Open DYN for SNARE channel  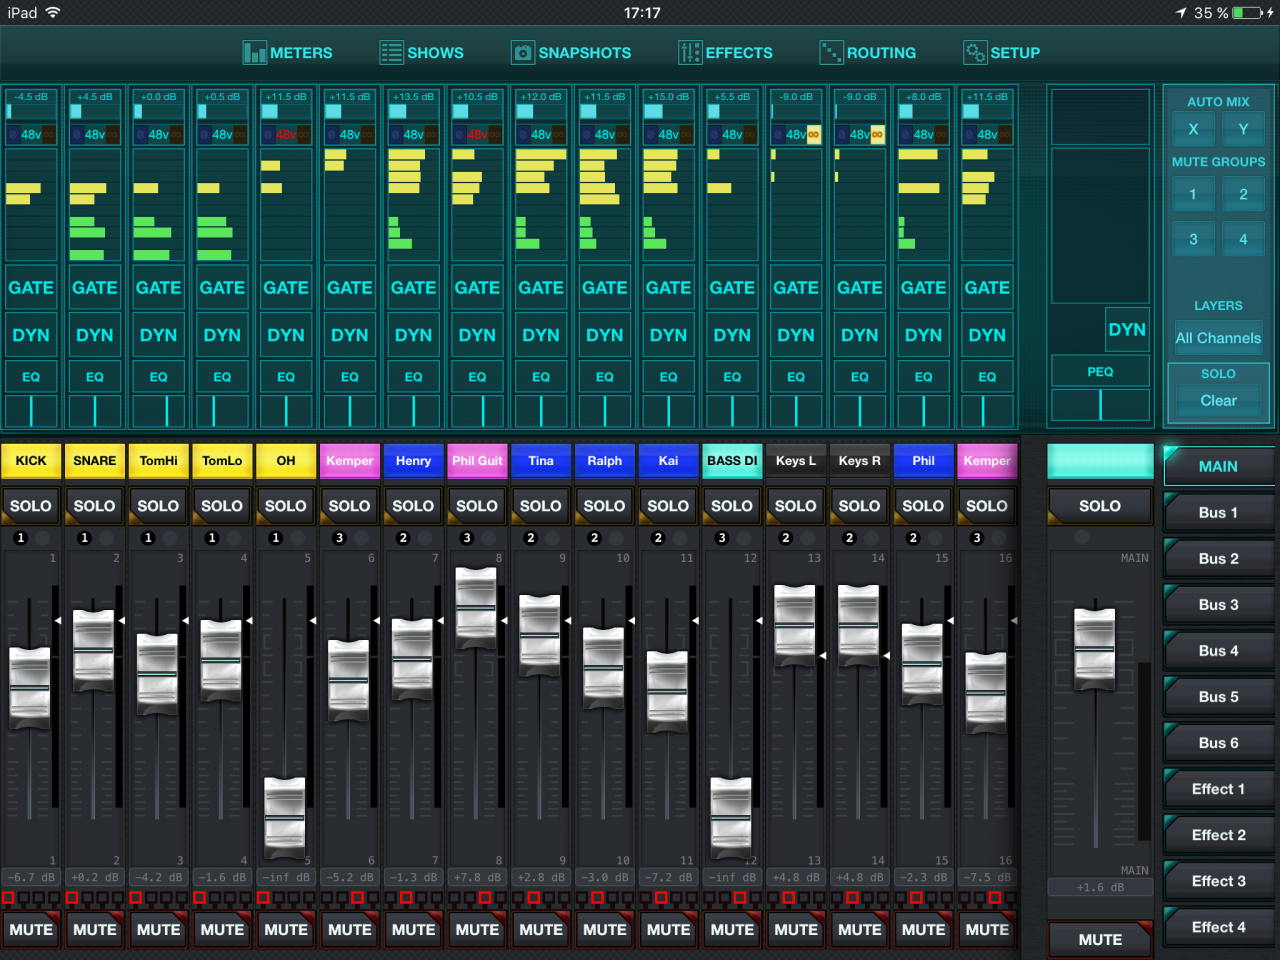94,335
